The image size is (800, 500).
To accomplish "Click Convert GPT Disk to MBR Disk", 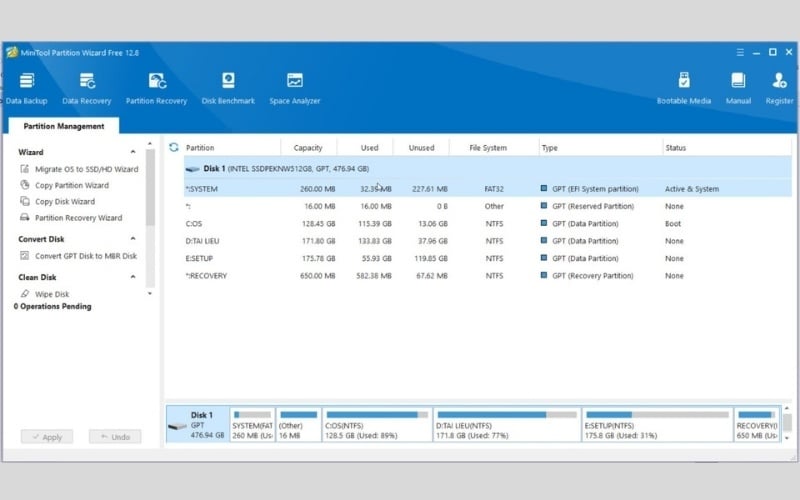I will (x=86, y=257).
